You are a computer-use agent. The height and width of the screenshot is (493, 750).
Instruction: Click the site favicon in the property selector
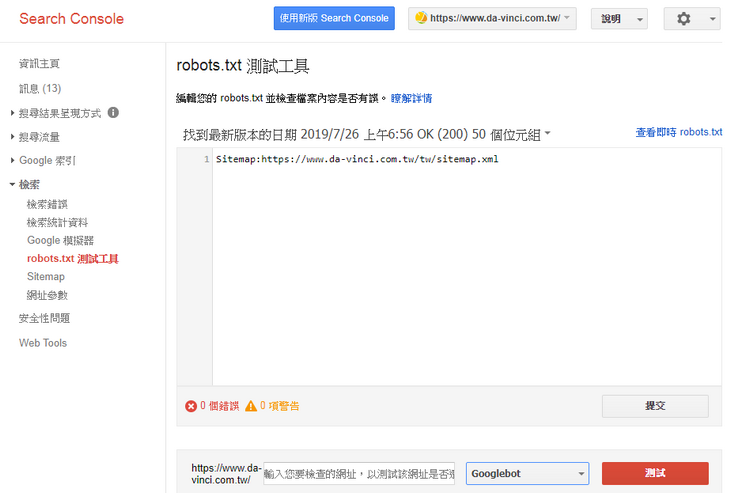pyautogui.click(x=421, y=18)
